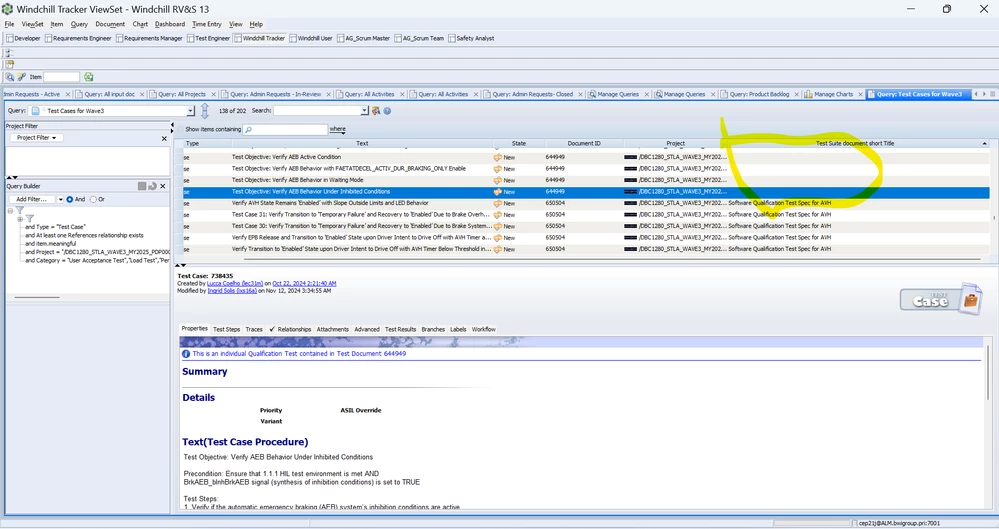
Task: Toggle the Windchill User viewset checkbox
Action: [x=293, y=38]
